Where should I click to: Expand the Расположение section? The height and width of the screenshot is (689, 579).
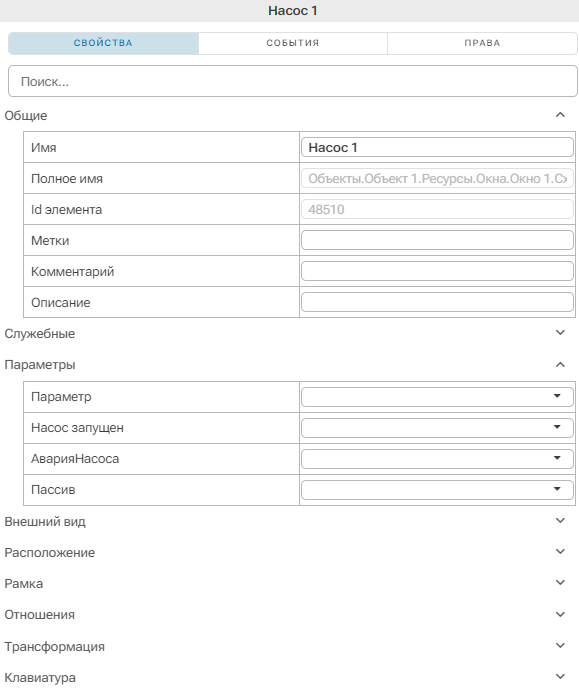pyautogui.click(x=560, y=552)
